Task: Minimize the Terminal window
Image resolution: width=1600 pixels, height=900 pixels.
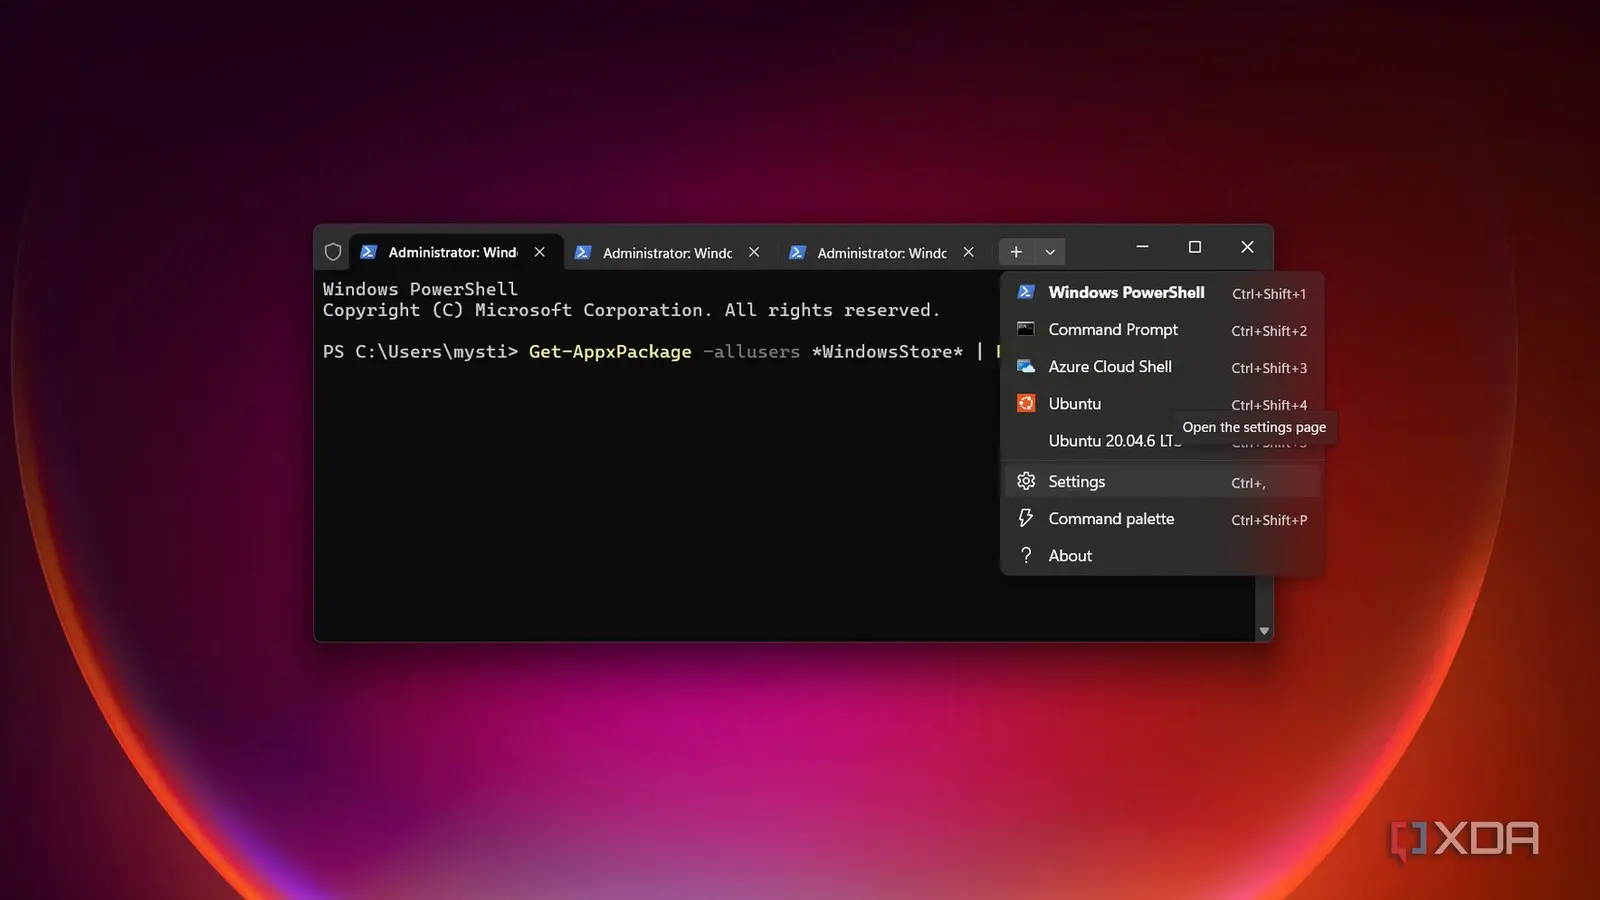Action: 1142,247
